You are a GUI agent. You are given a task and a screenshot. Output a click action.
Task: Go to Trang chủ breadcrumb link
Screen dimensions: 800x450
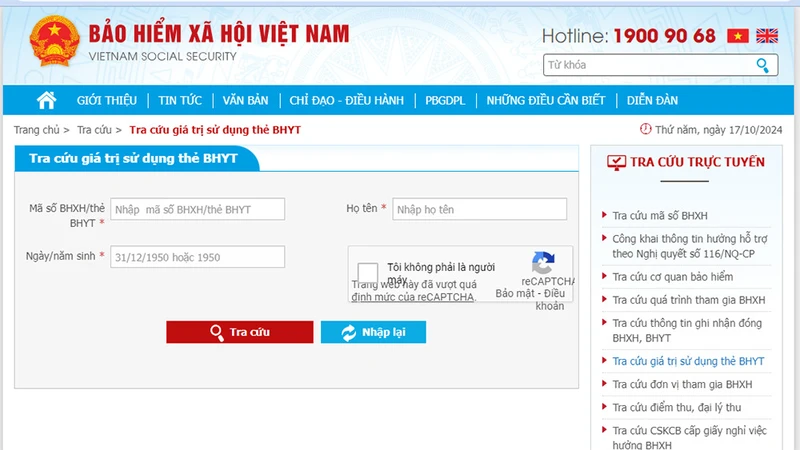[x=37, y=130]
